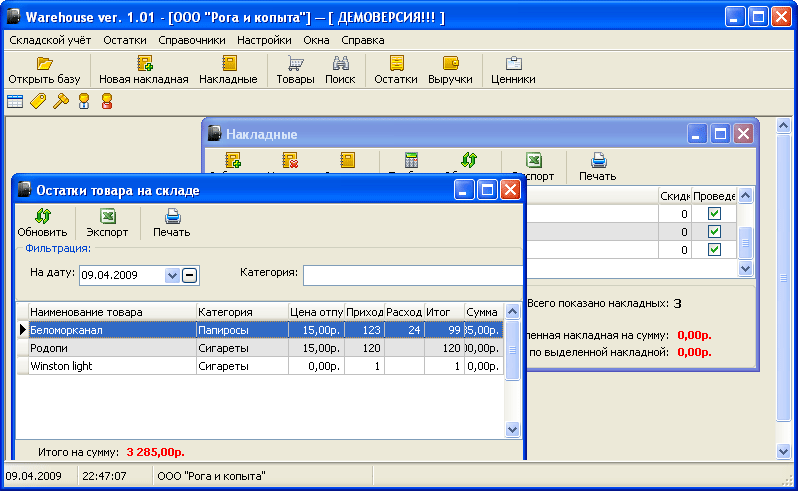
Task: Click the yellow price tag icon
Action: (38, 101)
